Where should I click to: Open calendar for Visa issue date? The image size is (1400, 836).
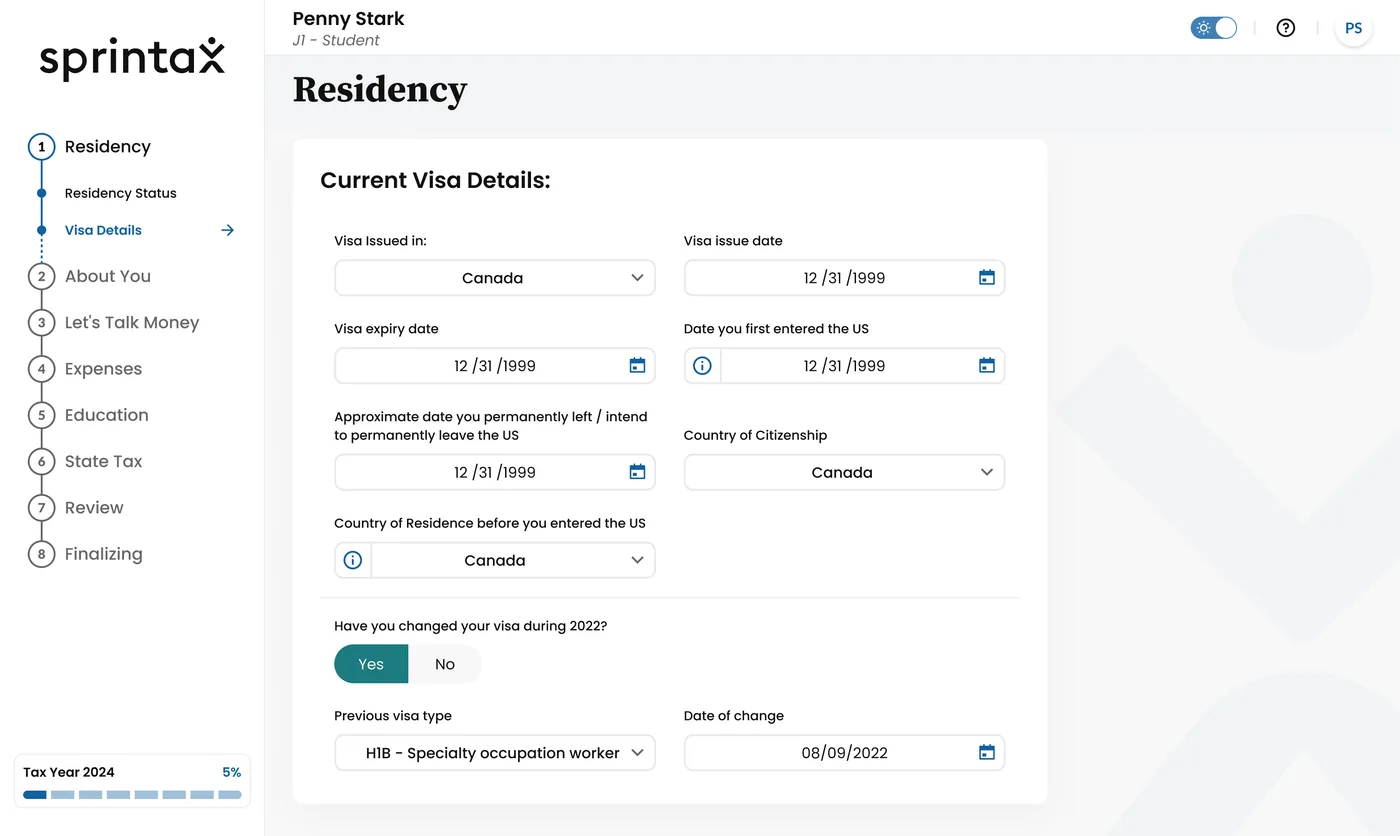[x=987, y=278]
